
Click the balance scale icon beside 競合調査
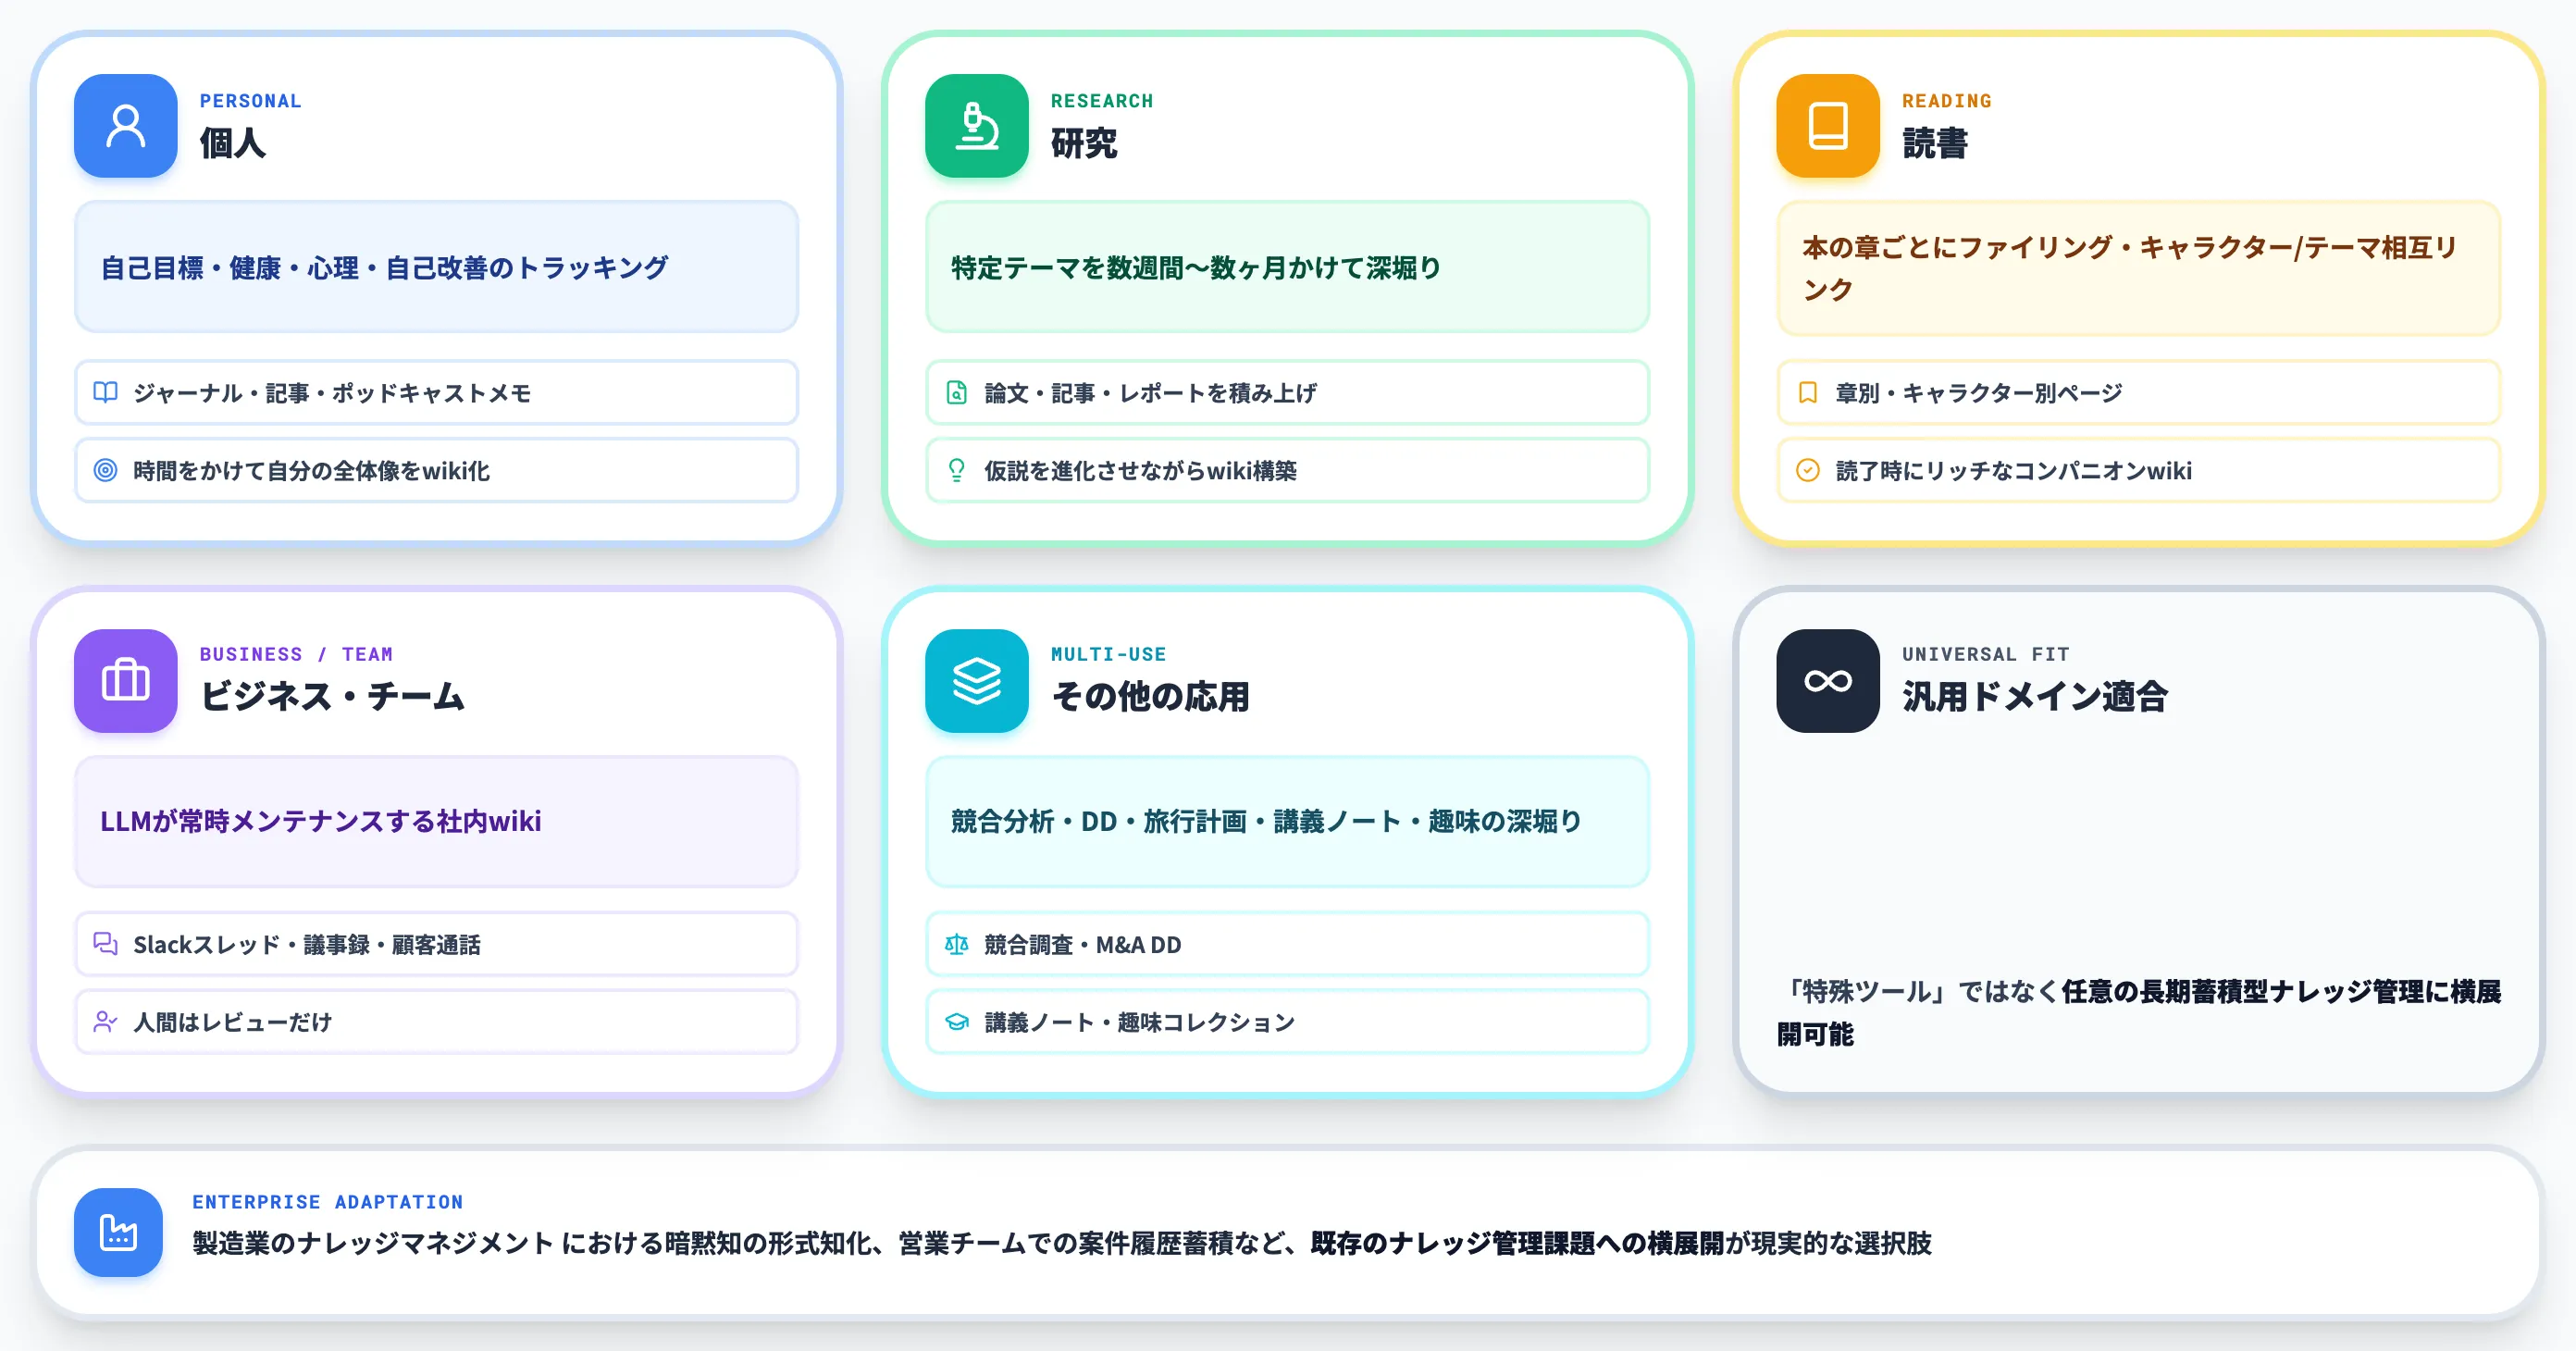pyautogui.click(x=957, y=944)
